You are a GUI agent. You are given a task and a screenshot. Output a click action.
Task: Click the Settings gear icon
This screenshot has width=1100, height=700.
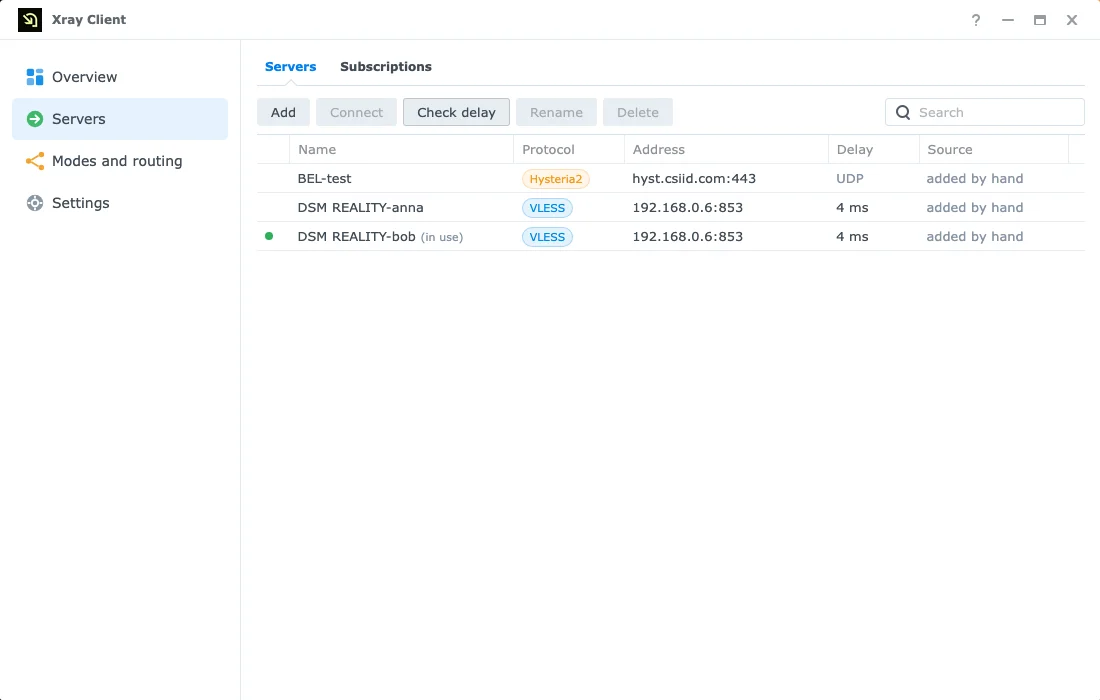point(34,203)
